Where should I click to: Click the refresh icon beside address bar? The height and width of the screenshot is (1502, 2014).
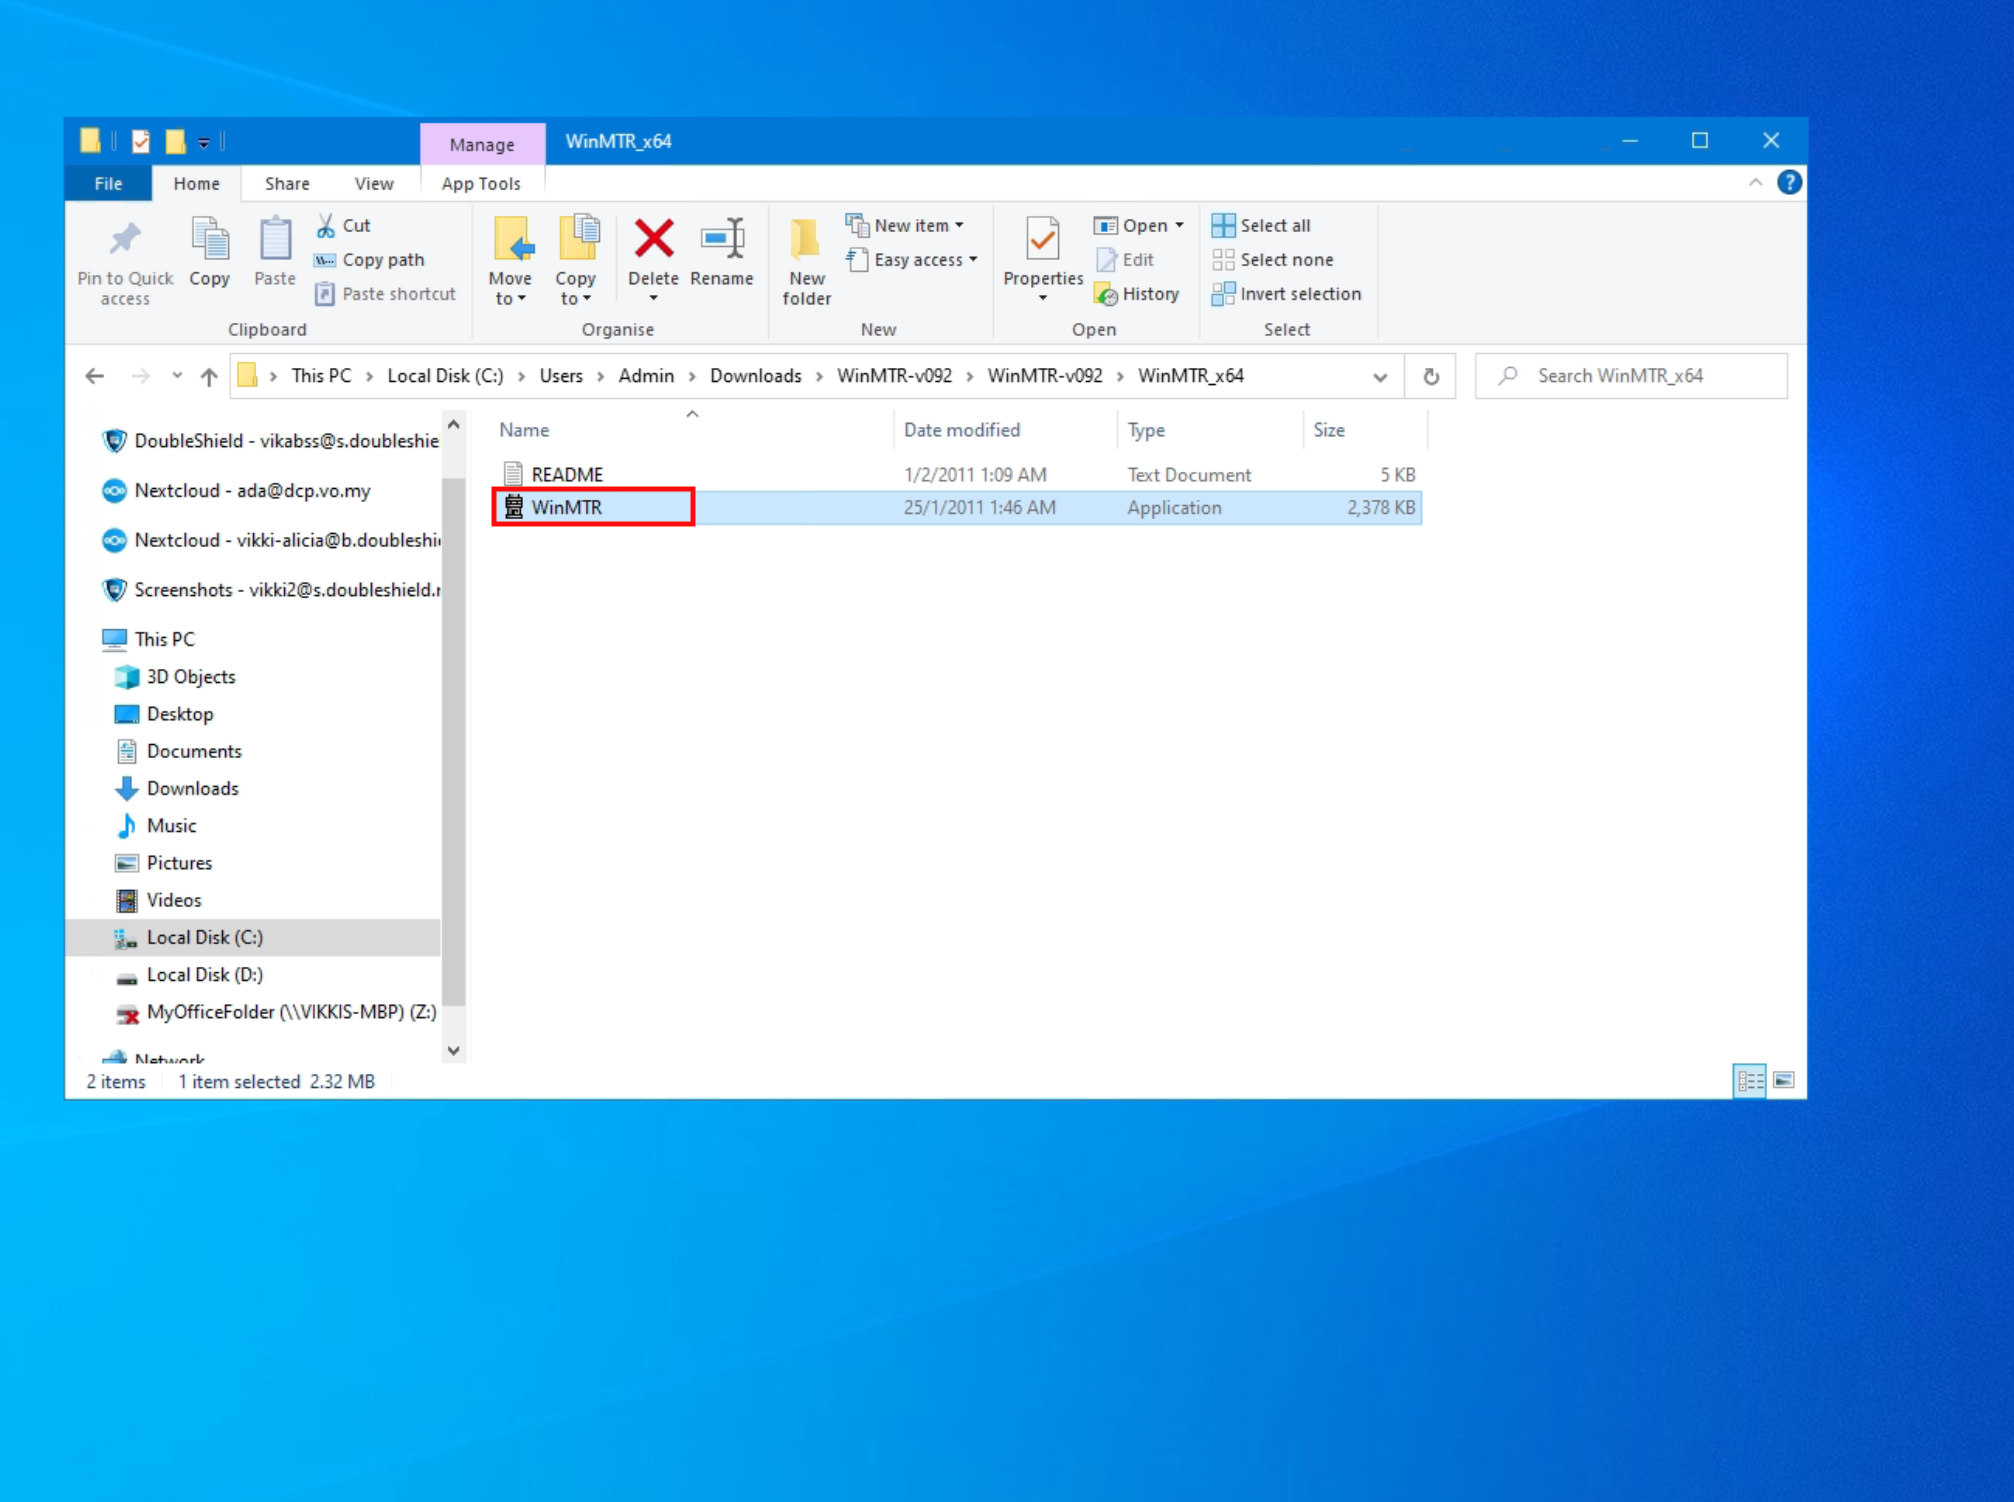pyautogui.click(x=1431, y=376)
